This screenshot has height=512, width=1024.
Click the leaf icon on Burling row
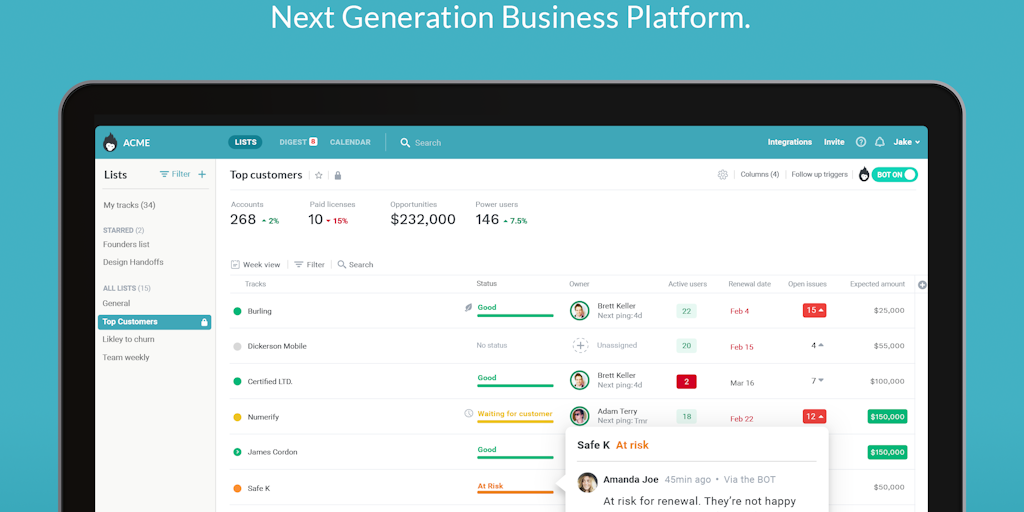(x=468, y=307)
